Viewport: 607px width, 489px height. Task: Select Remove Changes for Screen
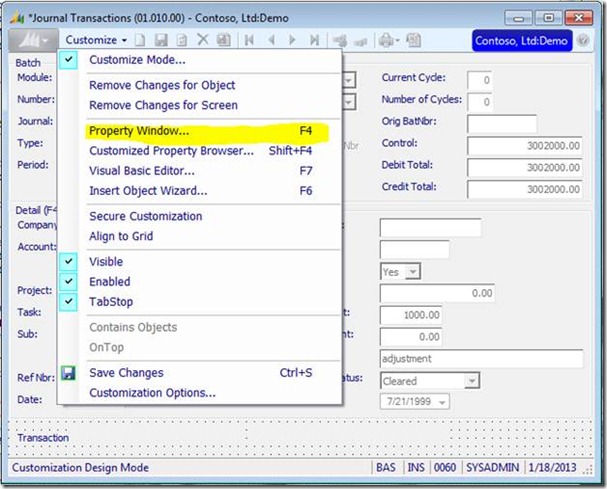coord(163,105)
